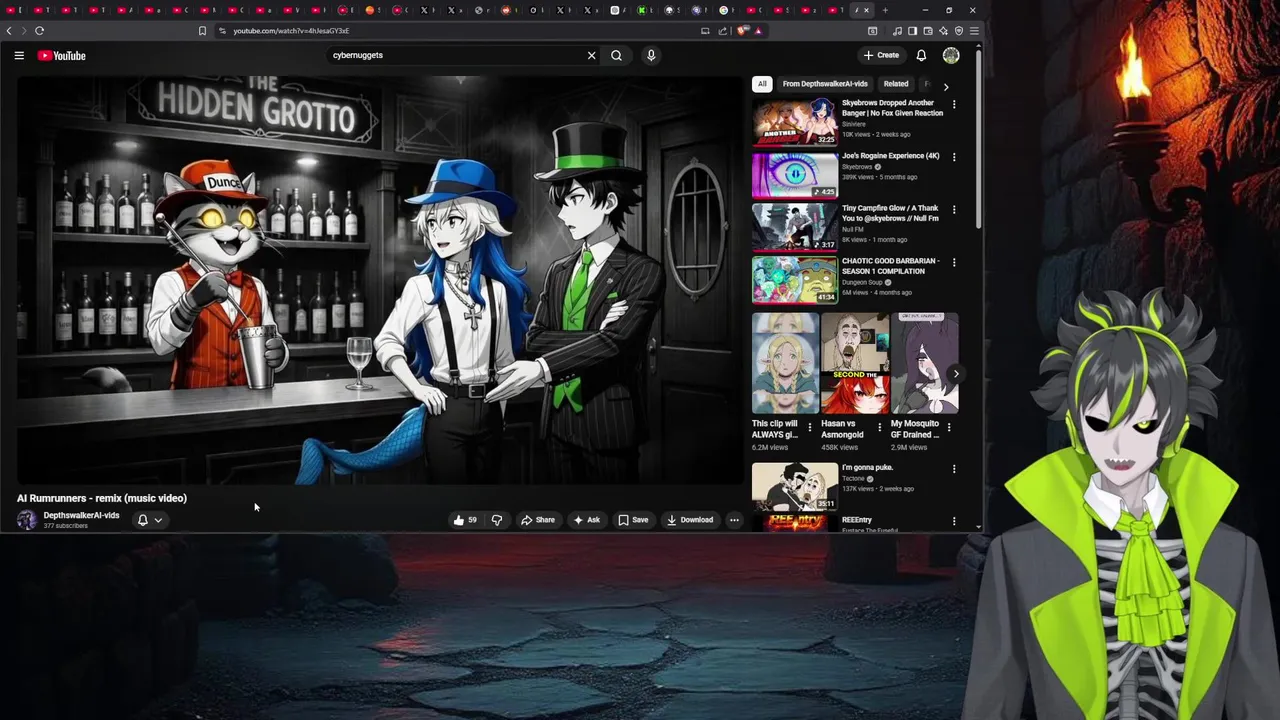Open the account avatar menu
Viewport: 1280px width, 720px height.
[x=951, y=55]
